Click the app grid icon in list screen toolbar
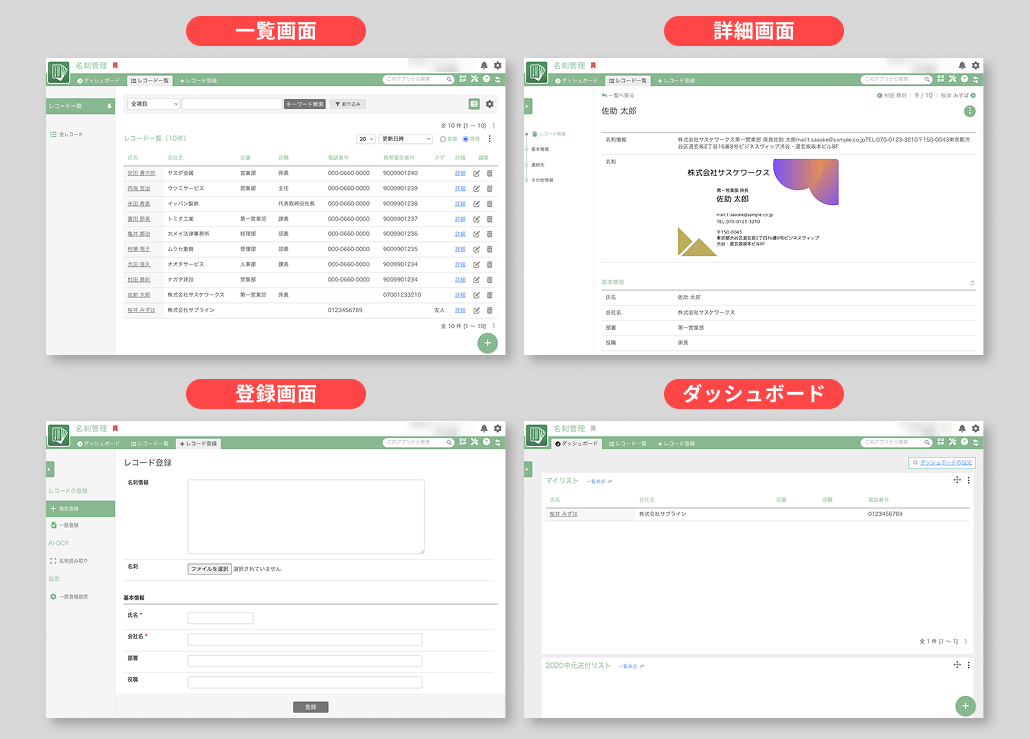The height and width of the screenshot is (739, 1030). [x=462, y=79]
